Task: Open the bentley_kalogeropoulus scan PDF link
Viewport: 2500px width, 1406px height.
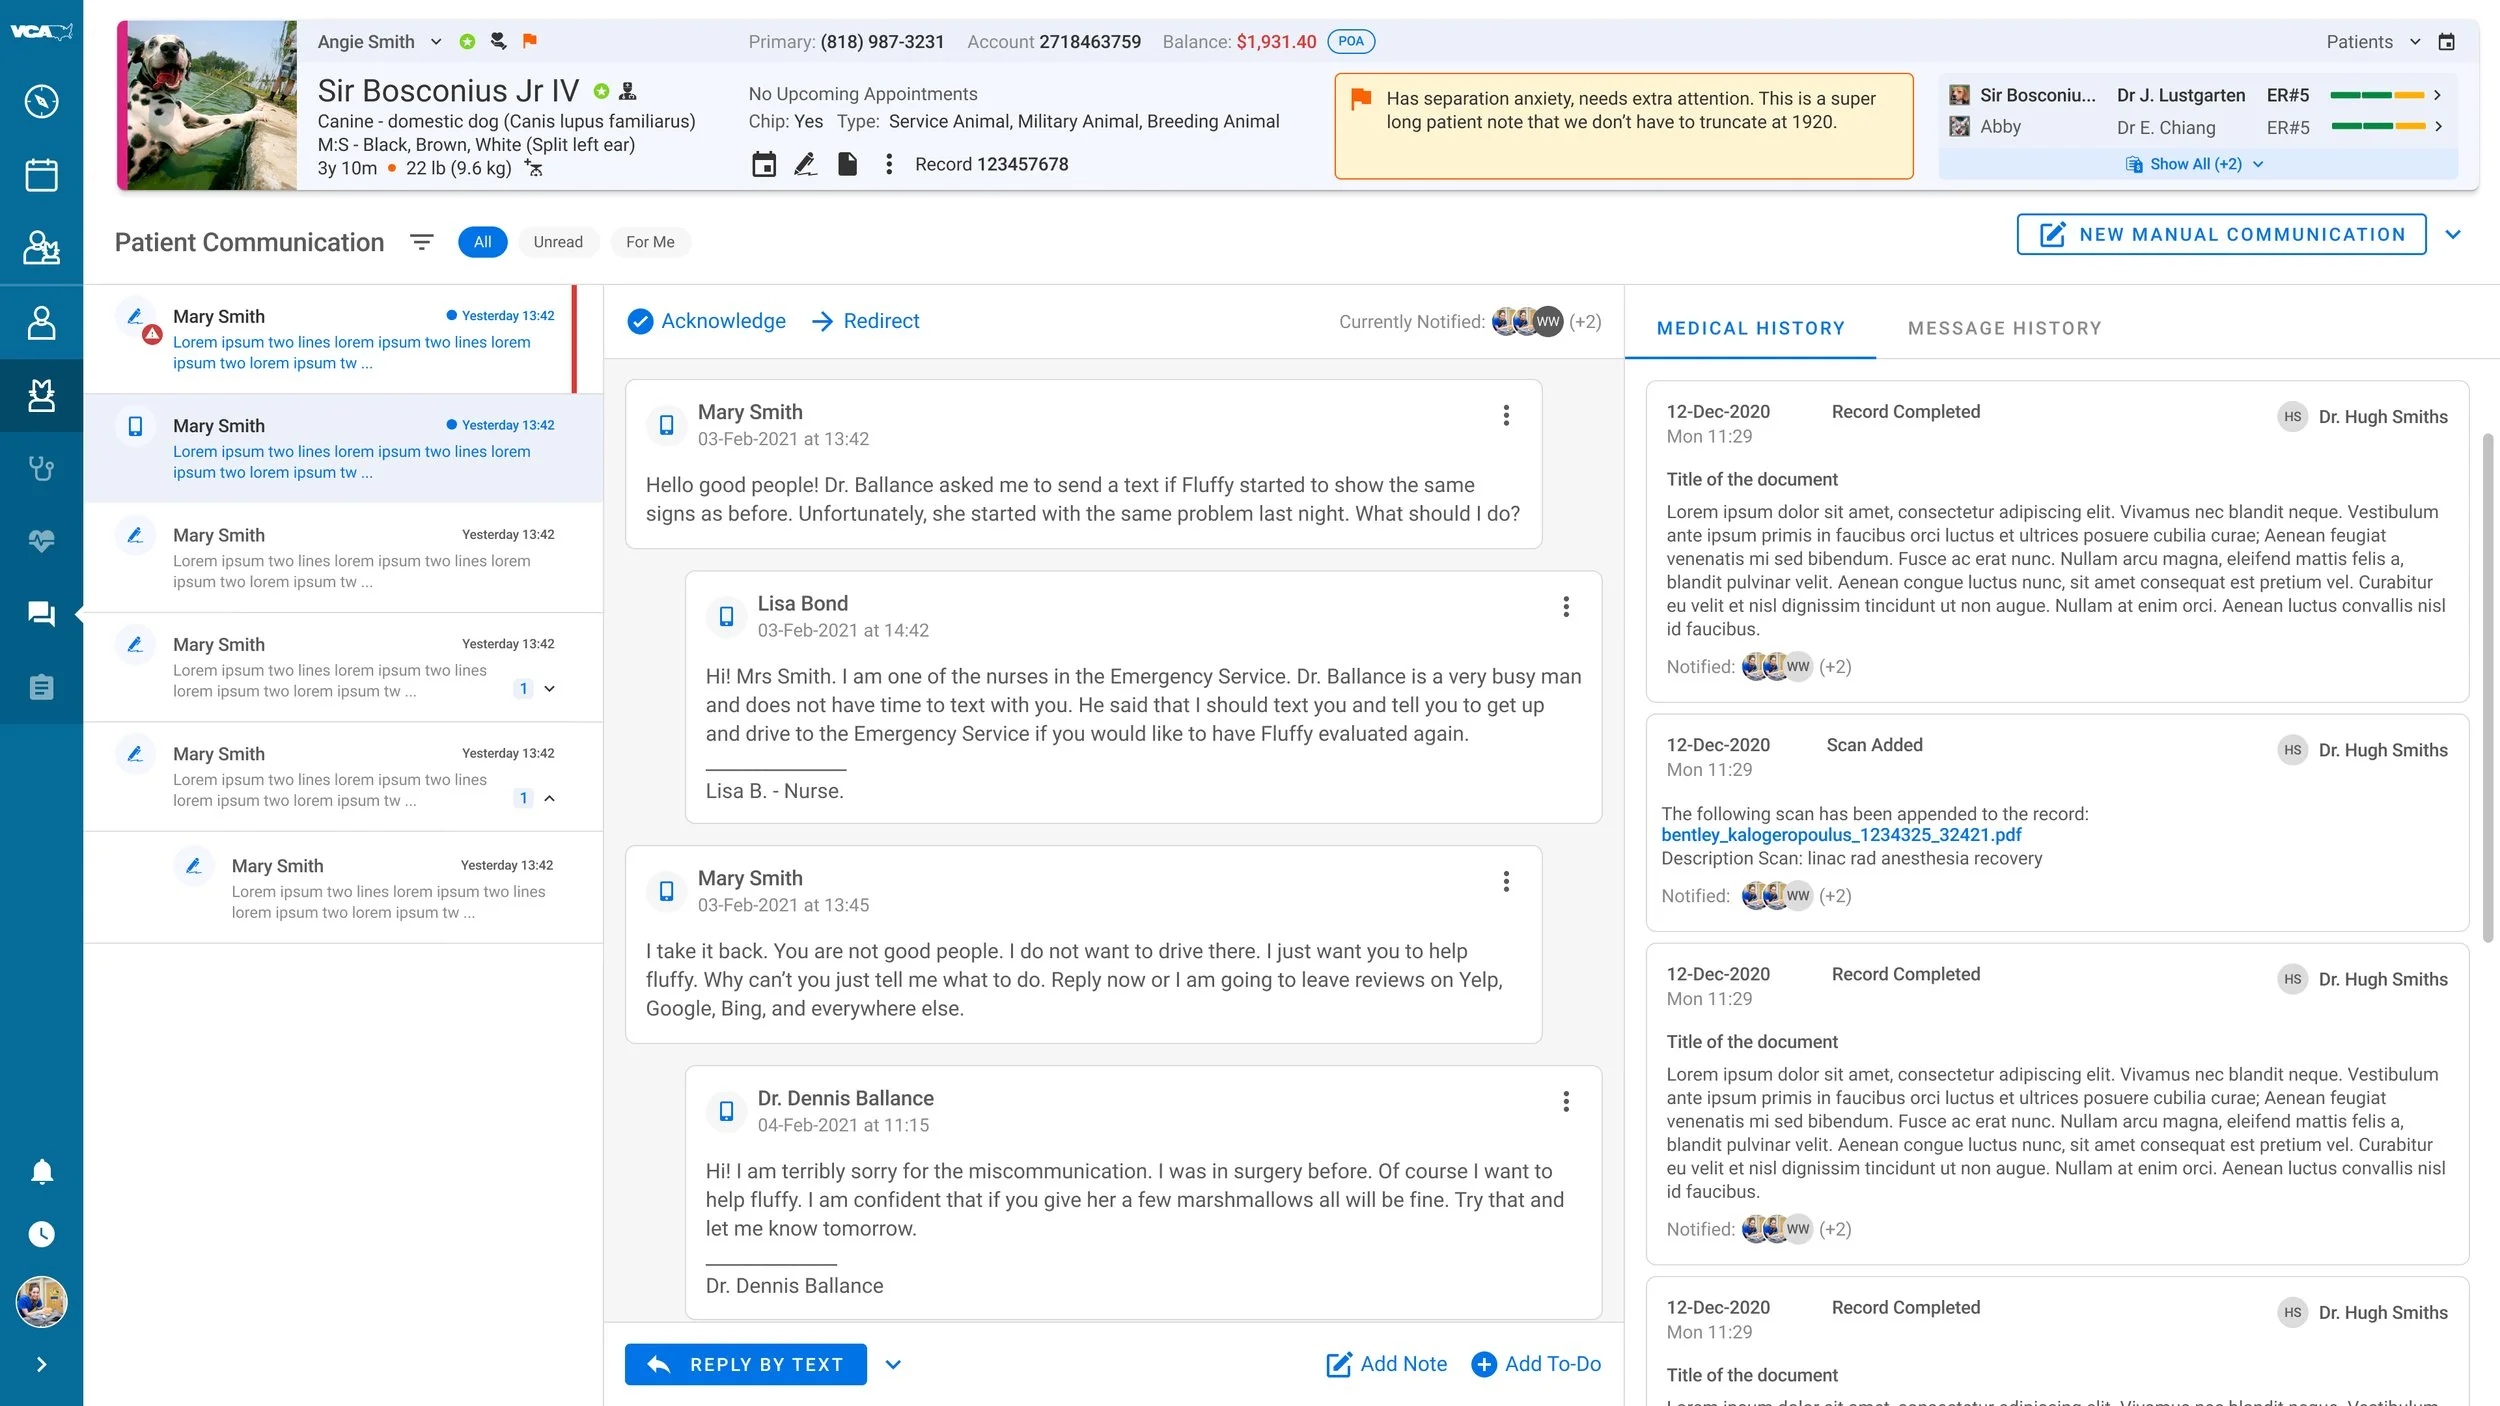Action: pyautogui.click(x=1840, y=835)
